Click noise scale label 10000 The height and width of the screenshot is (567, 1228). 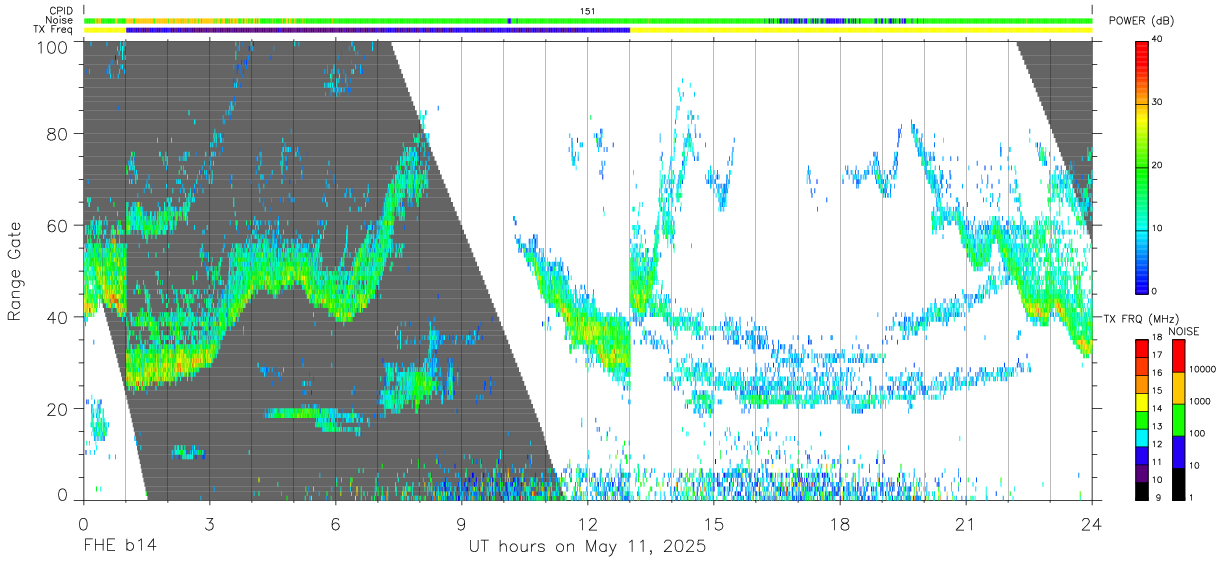[x=1202, y=368]
